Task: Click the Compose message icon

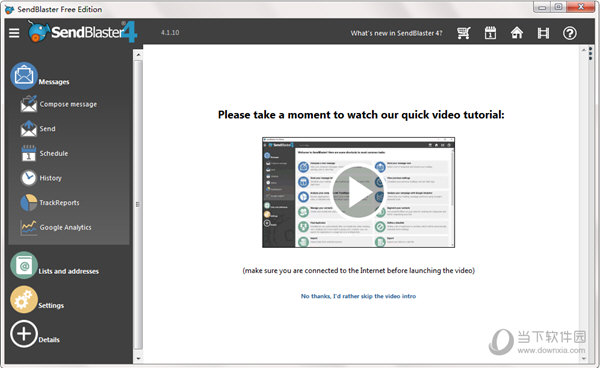Action: [29, 104]
